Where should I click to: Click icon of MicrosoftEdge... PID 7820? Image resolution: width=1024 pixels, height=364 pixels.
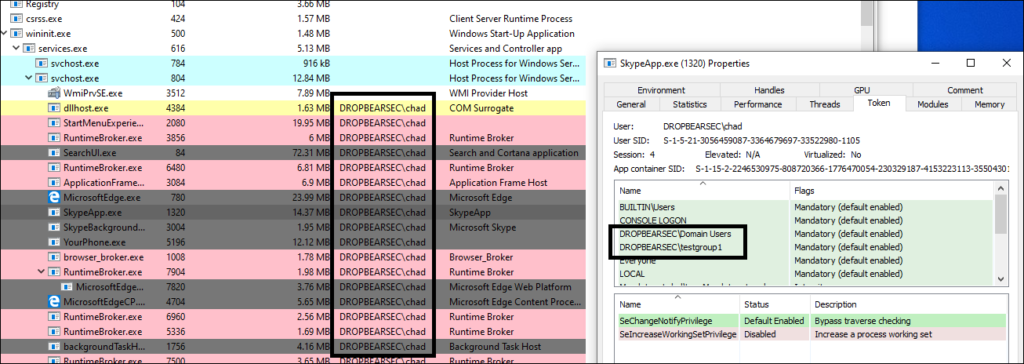pos(67,287)
